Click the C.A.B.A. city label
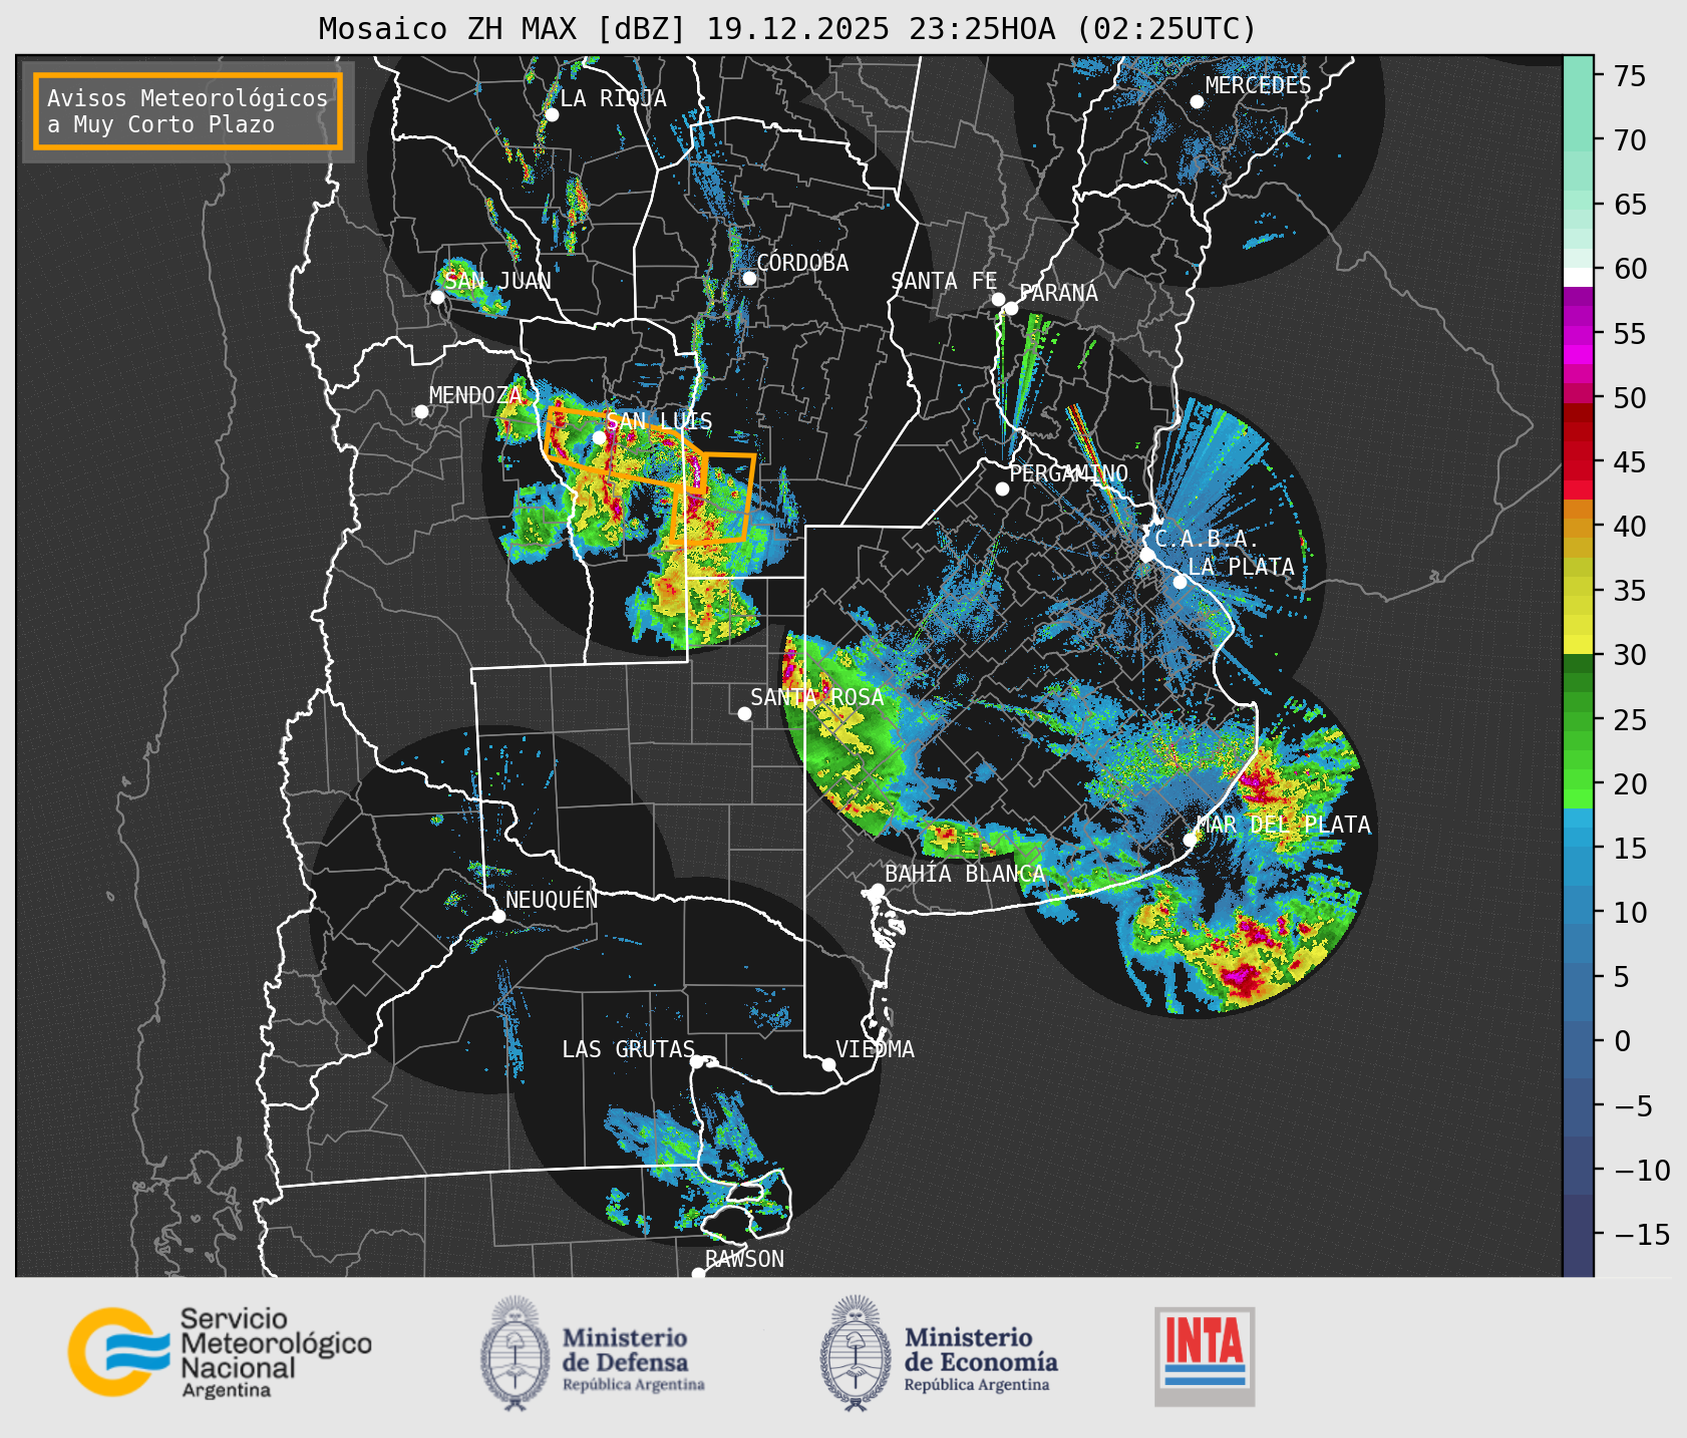 [1207, 539]
